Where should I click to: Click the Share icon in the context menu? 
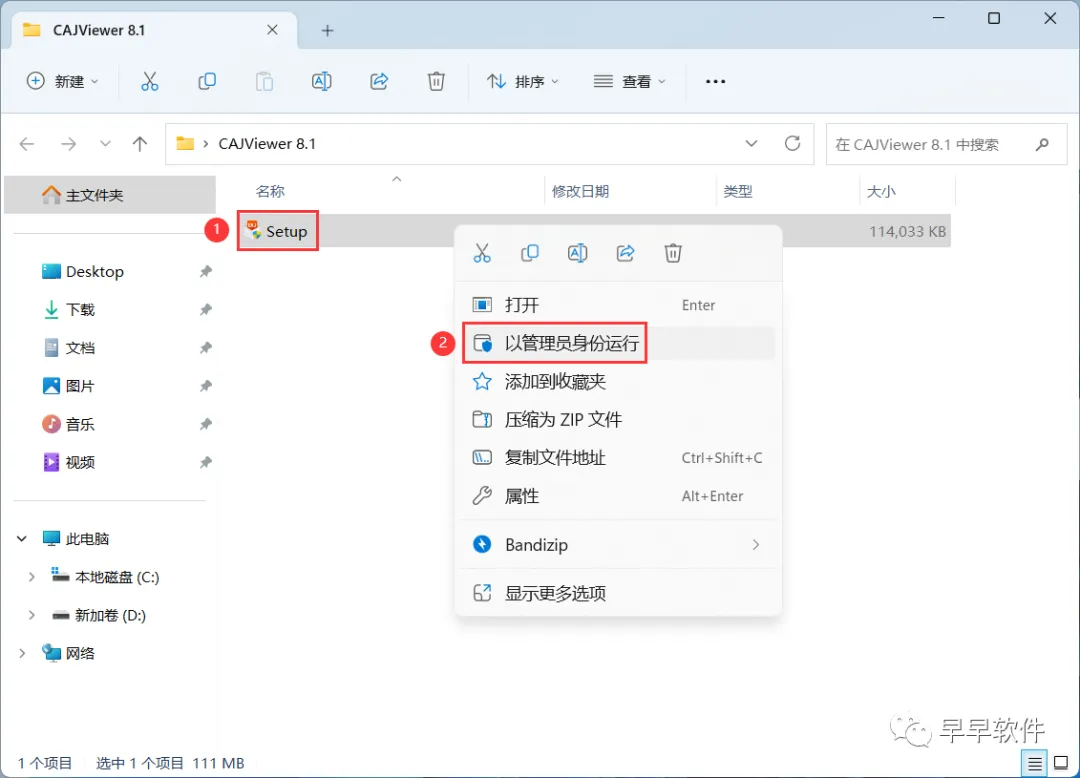[x=625, y=253]
